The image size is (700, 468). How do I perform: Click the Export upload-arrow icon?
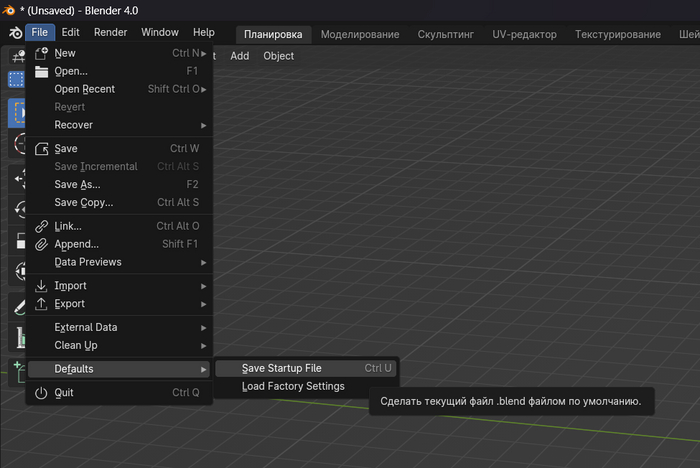coord(41,304)
